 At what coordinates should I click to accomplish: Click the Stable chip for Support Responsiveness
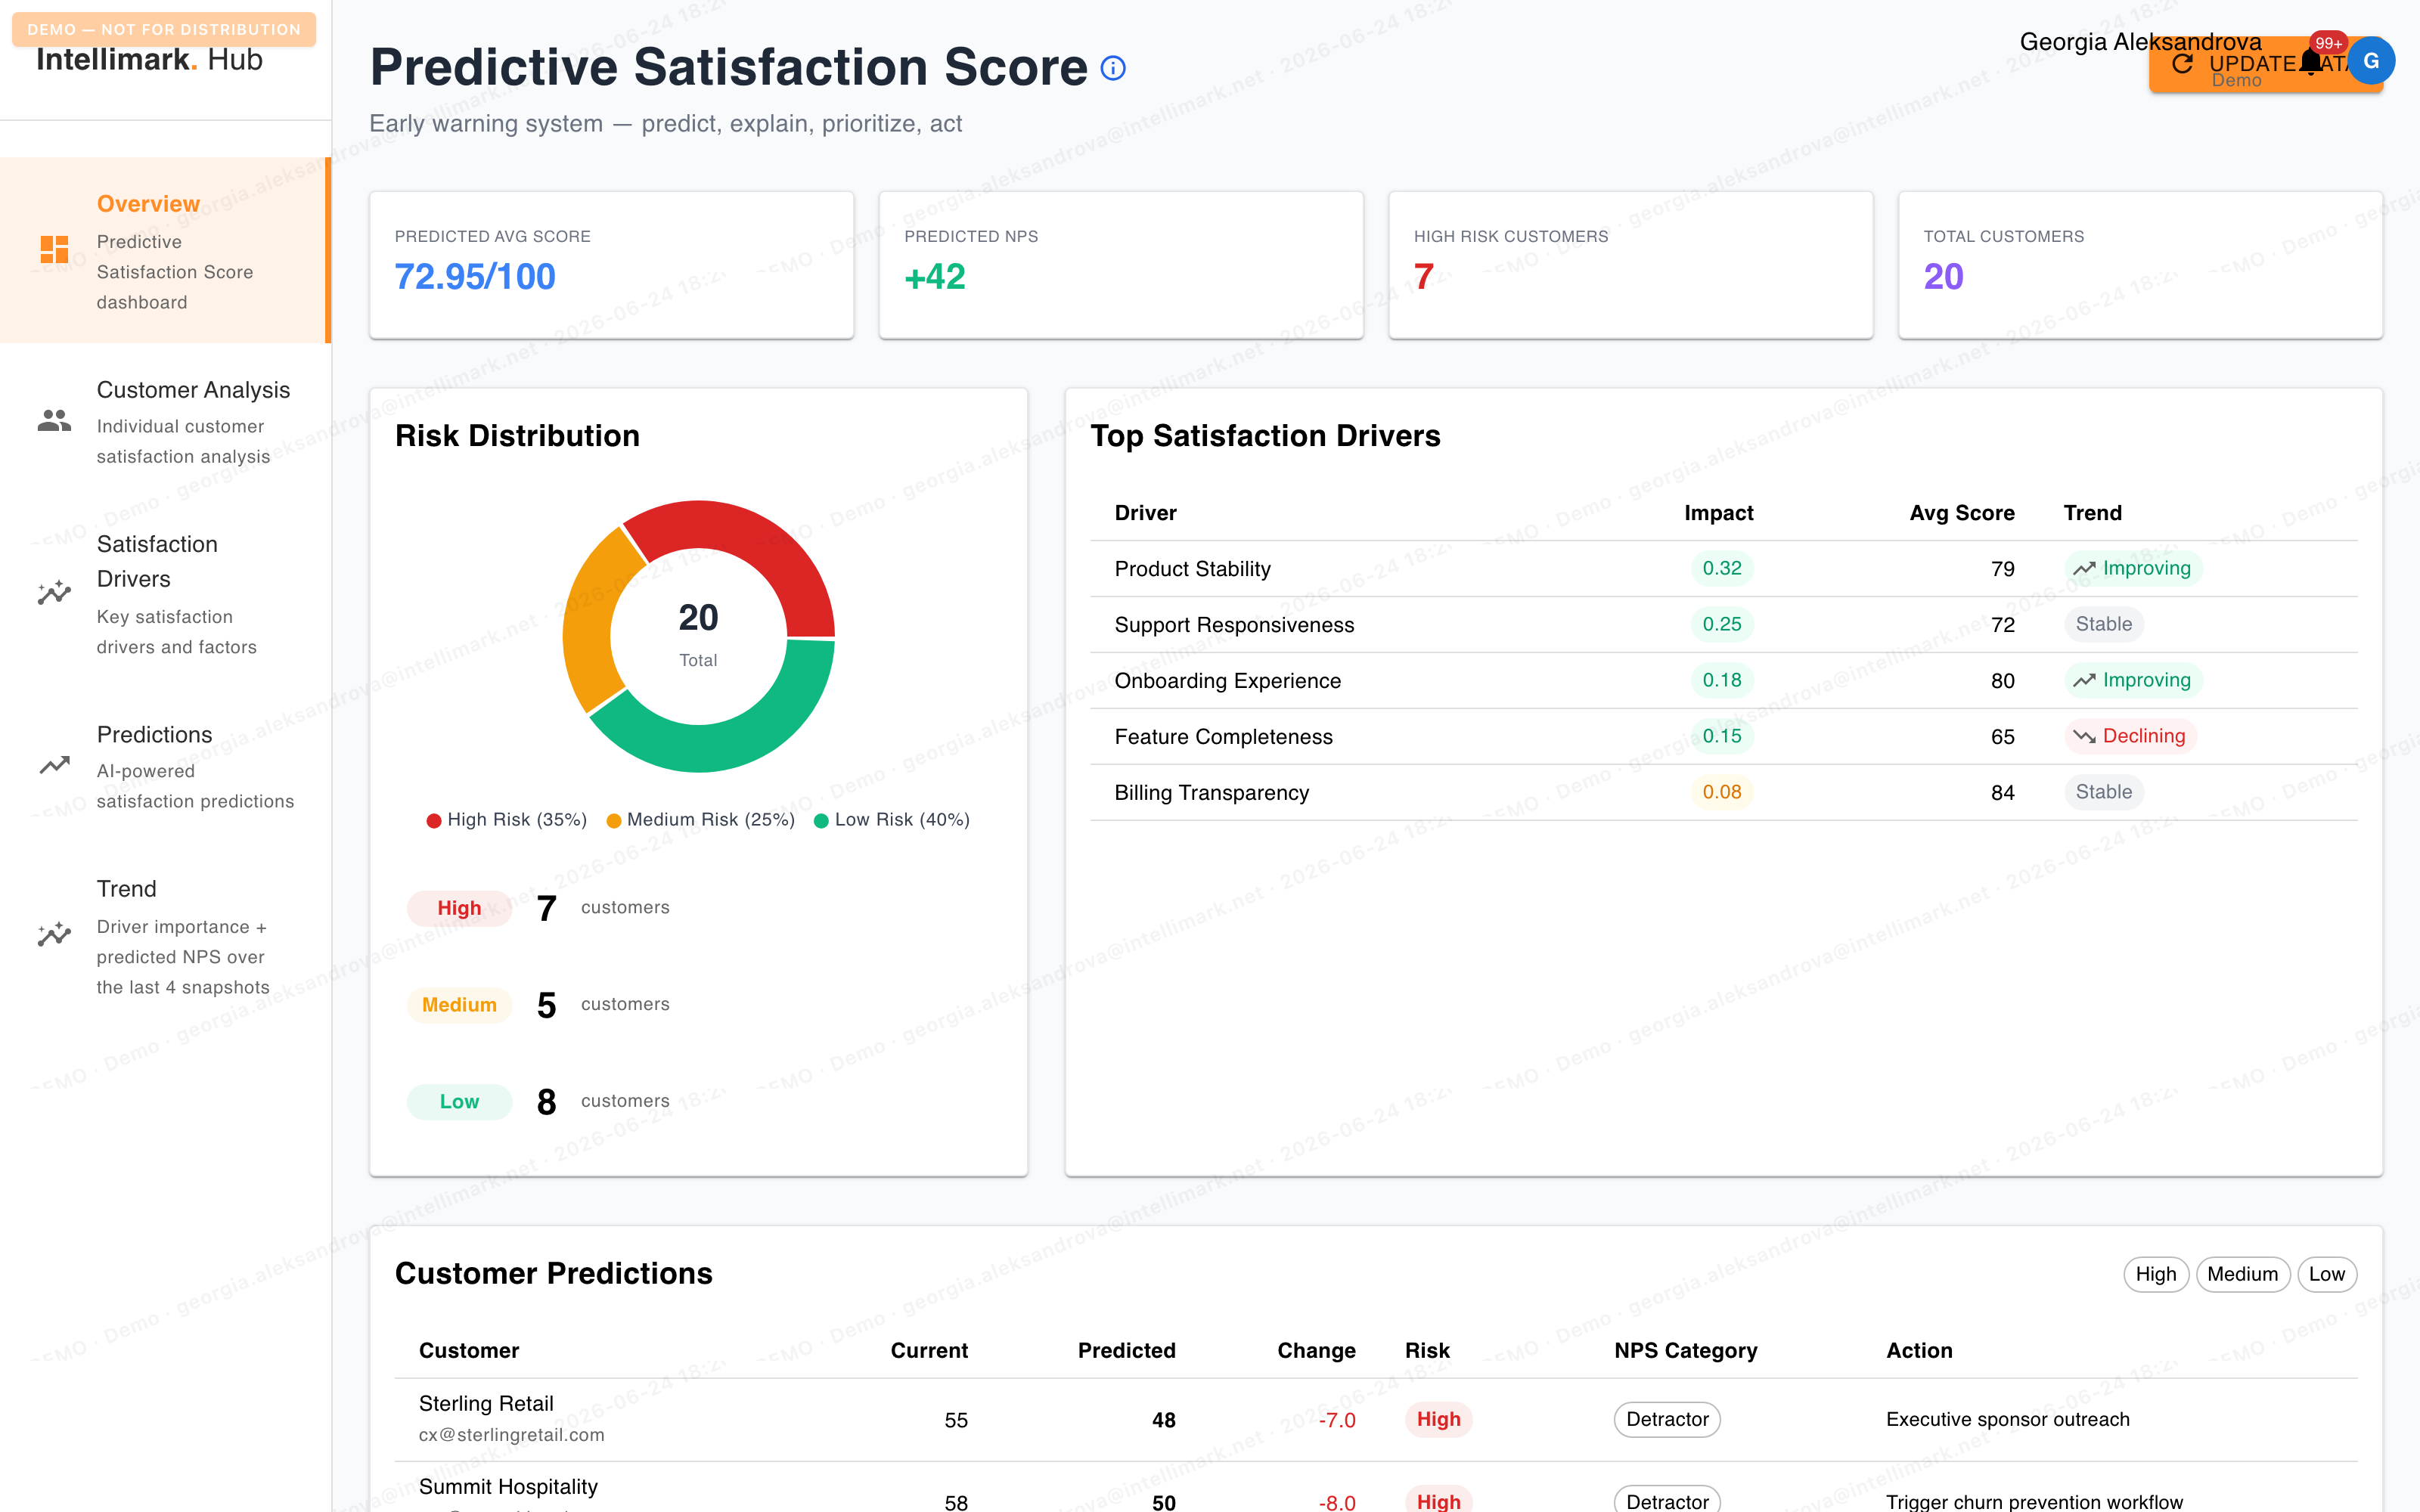click(x=2103, y=624)
